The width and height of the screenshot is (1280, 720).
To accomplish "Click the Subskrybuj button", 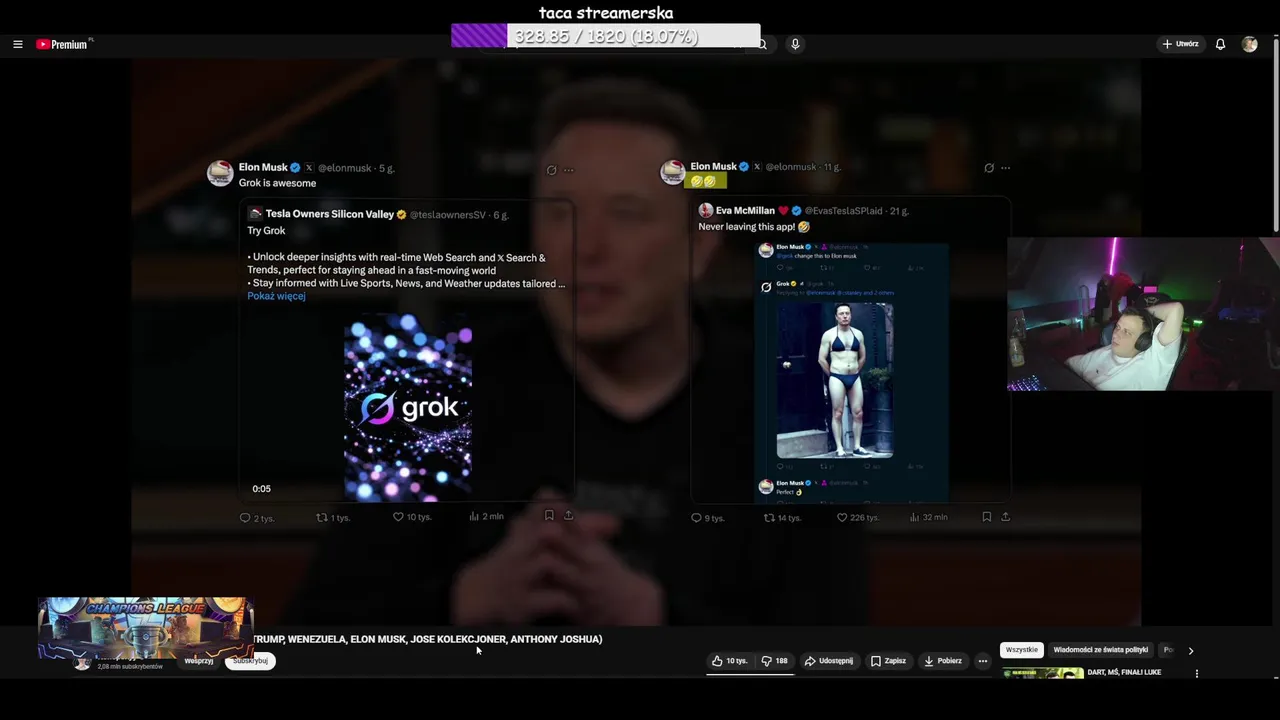I will (x=250, y=661).
